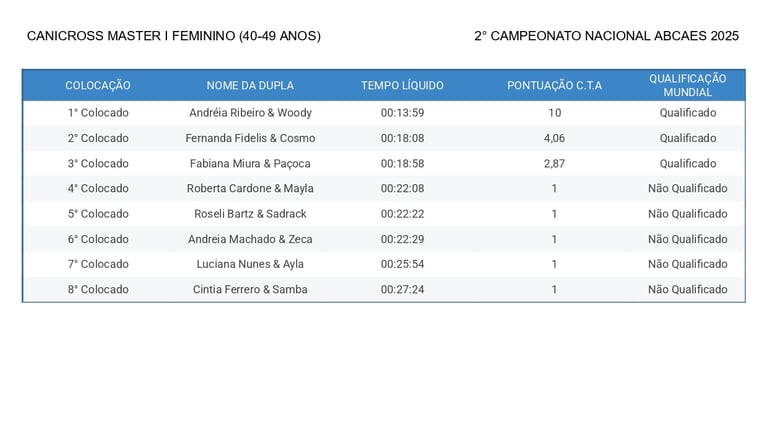
Task: Select the Fabiana Miura & Paçoca cell
Action: tap(250, 164)
